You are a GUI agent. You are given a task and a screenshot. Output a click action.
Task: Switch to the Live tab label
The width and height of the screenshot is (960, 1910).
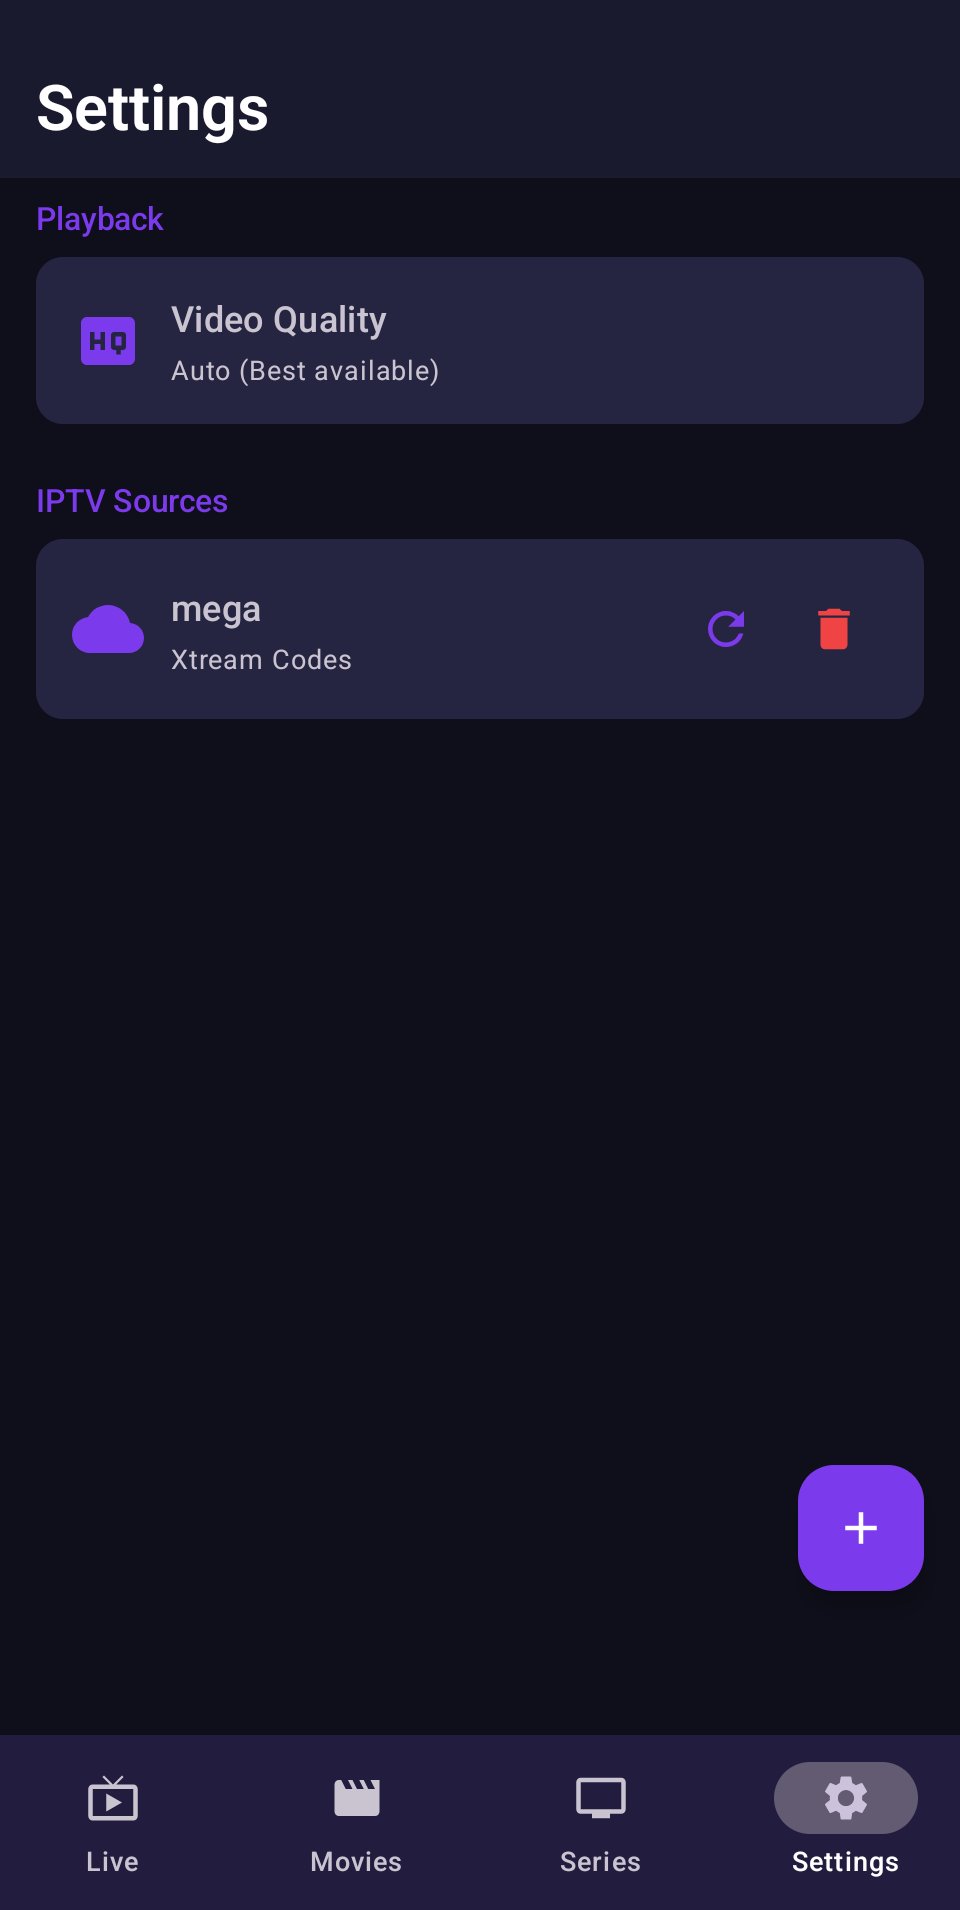click(x=112, y=1862)
